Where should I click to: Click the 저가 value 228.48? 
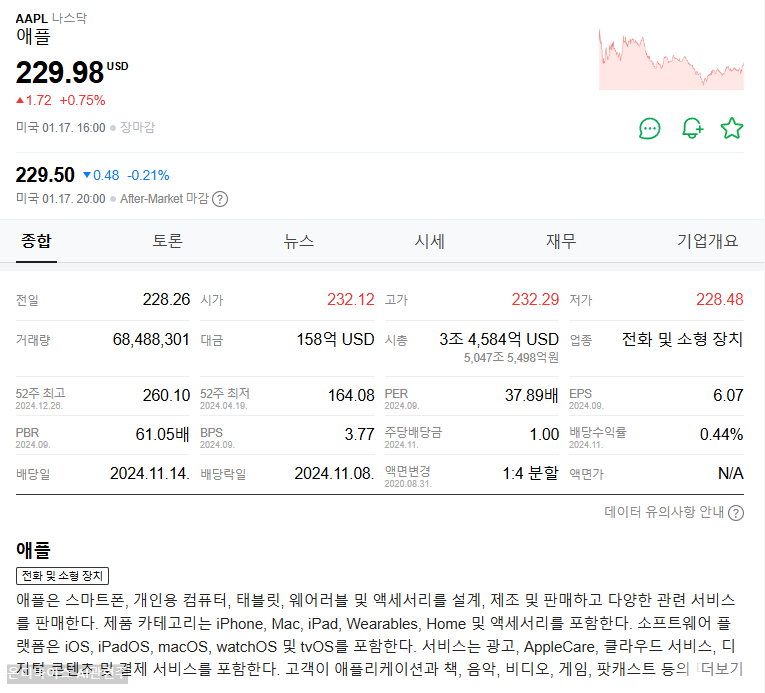point(720,299)
